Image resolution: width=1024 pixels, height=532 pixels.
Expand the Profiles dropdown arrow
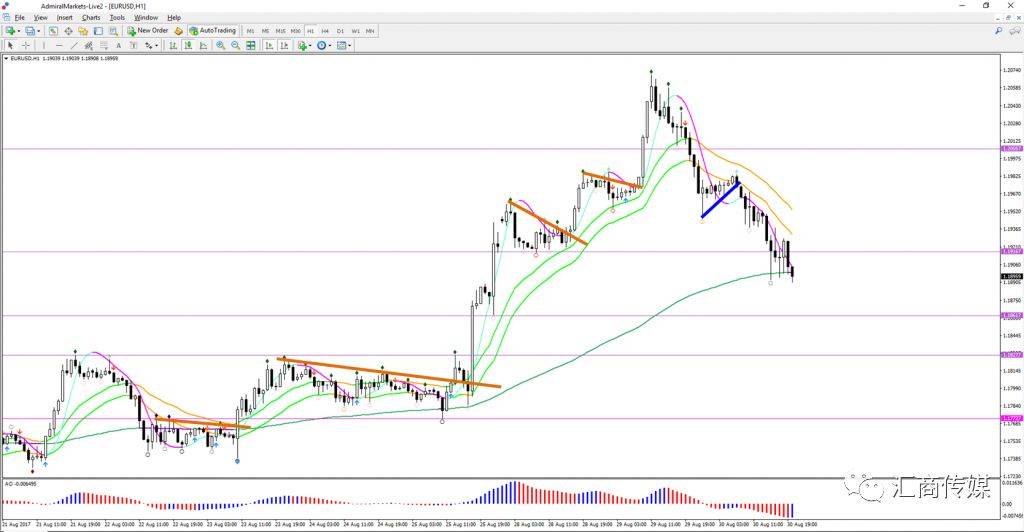point(39,31)
